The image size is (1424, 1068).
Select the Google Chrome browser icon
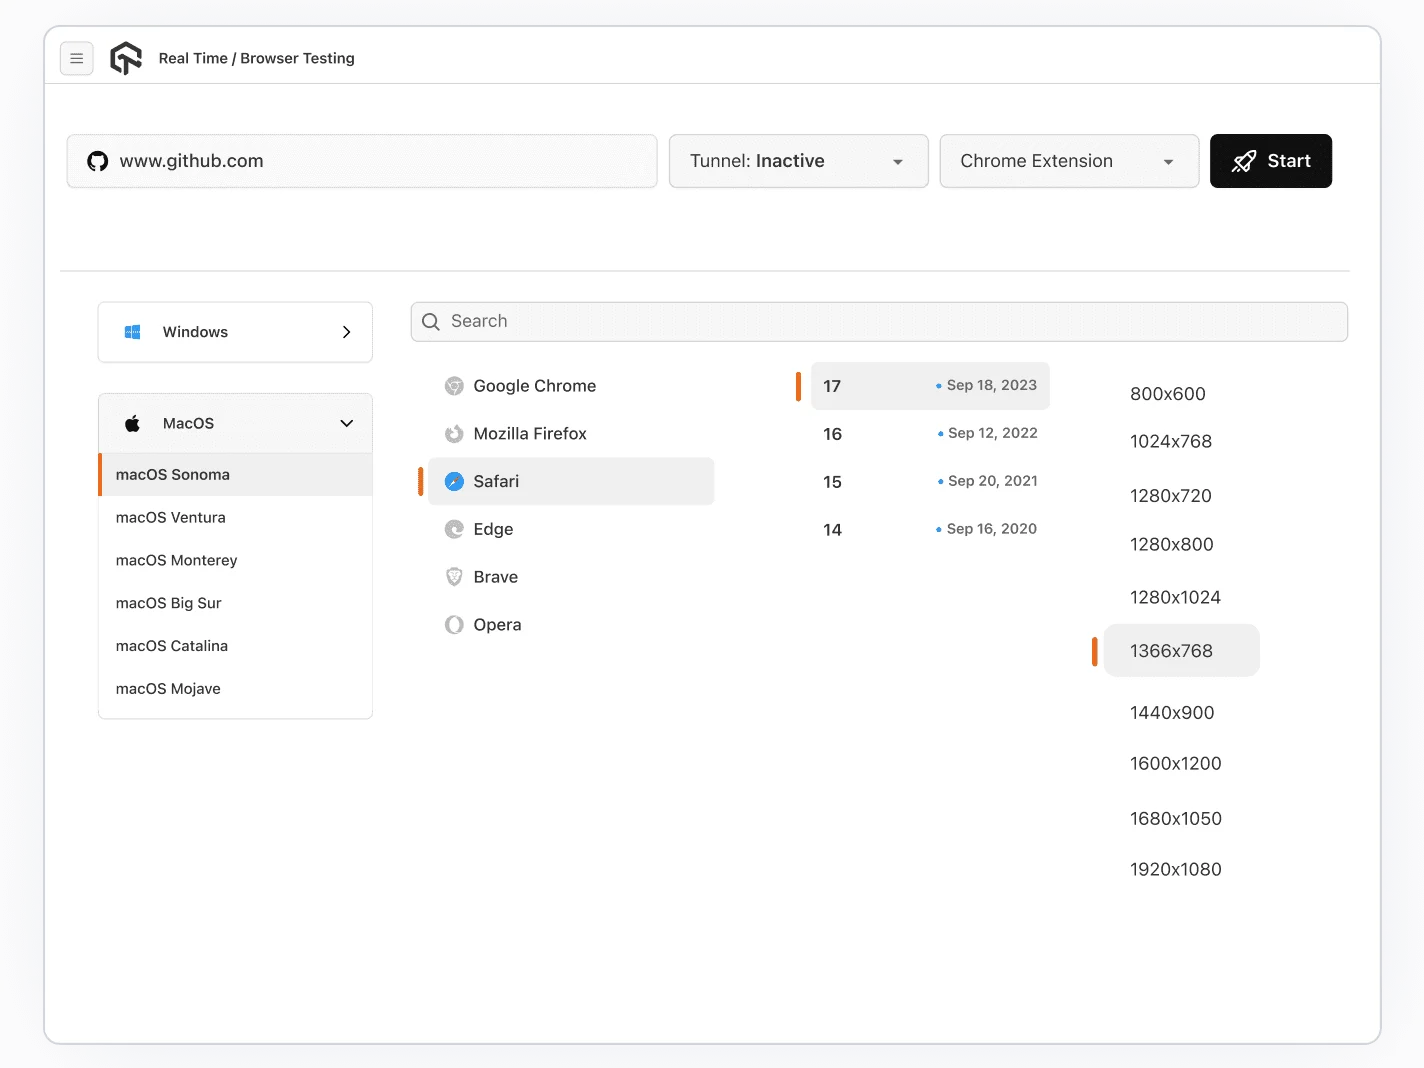tap(454, 386)
